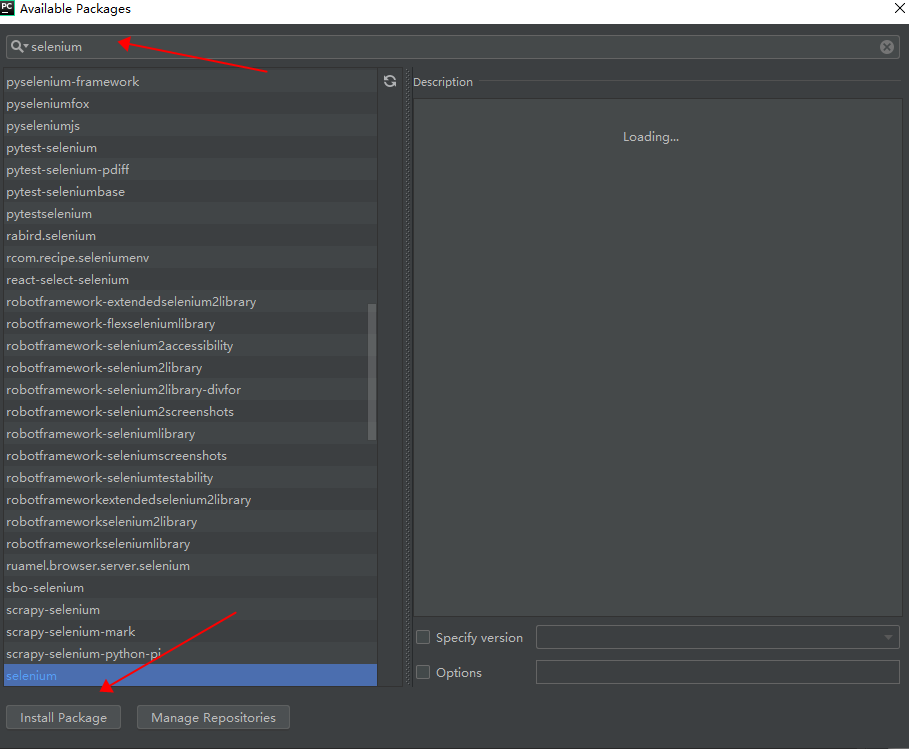Select ruamel.browser.server.selenium
909x749 pixels.
tap(190, 566)
